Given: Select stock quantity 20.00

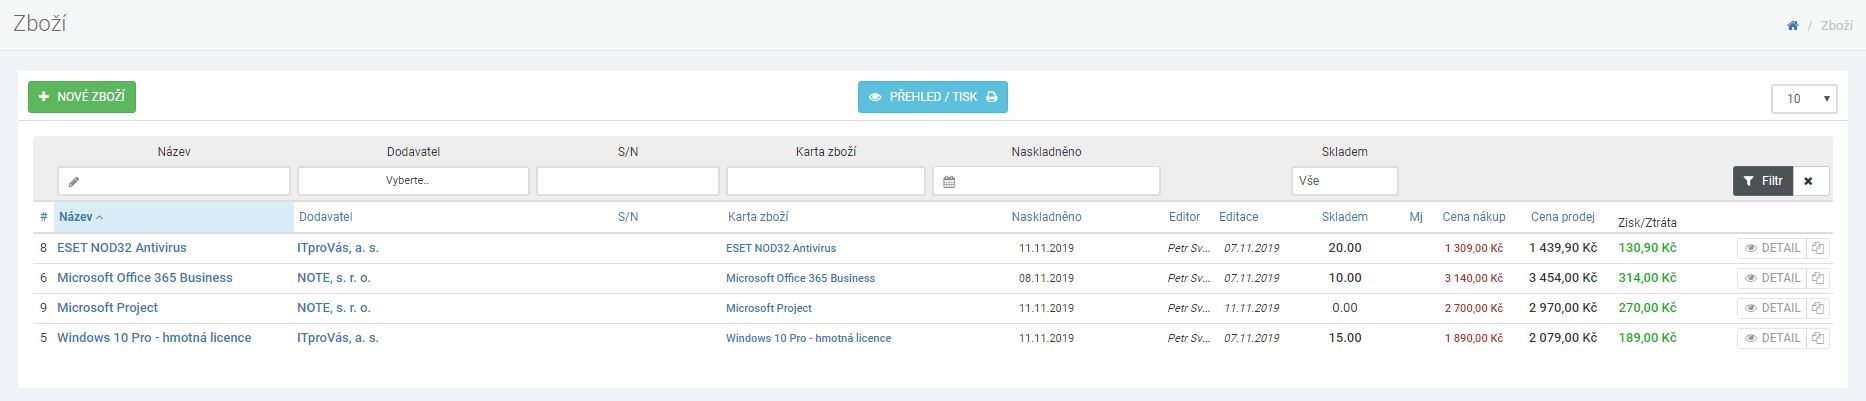Looking at the screenshot, I should pyautogui.click(x=1345, y=248).
